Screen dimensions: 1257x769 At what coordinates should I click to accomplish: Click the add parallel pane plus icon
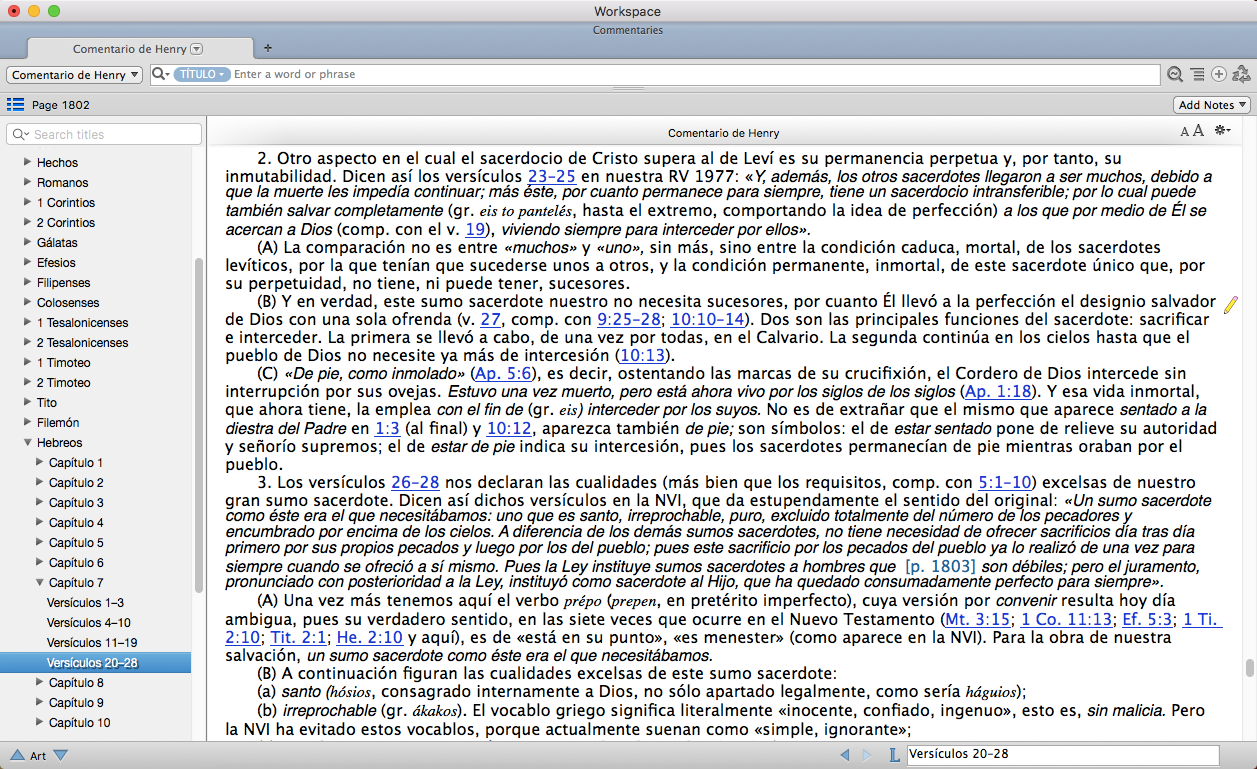tap(1219, 74)
